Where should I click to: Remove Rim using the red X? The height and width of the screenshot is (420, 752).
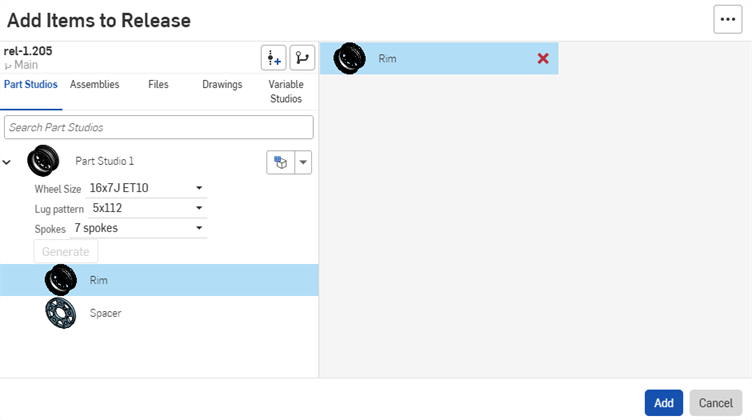(x=543, y=58)
